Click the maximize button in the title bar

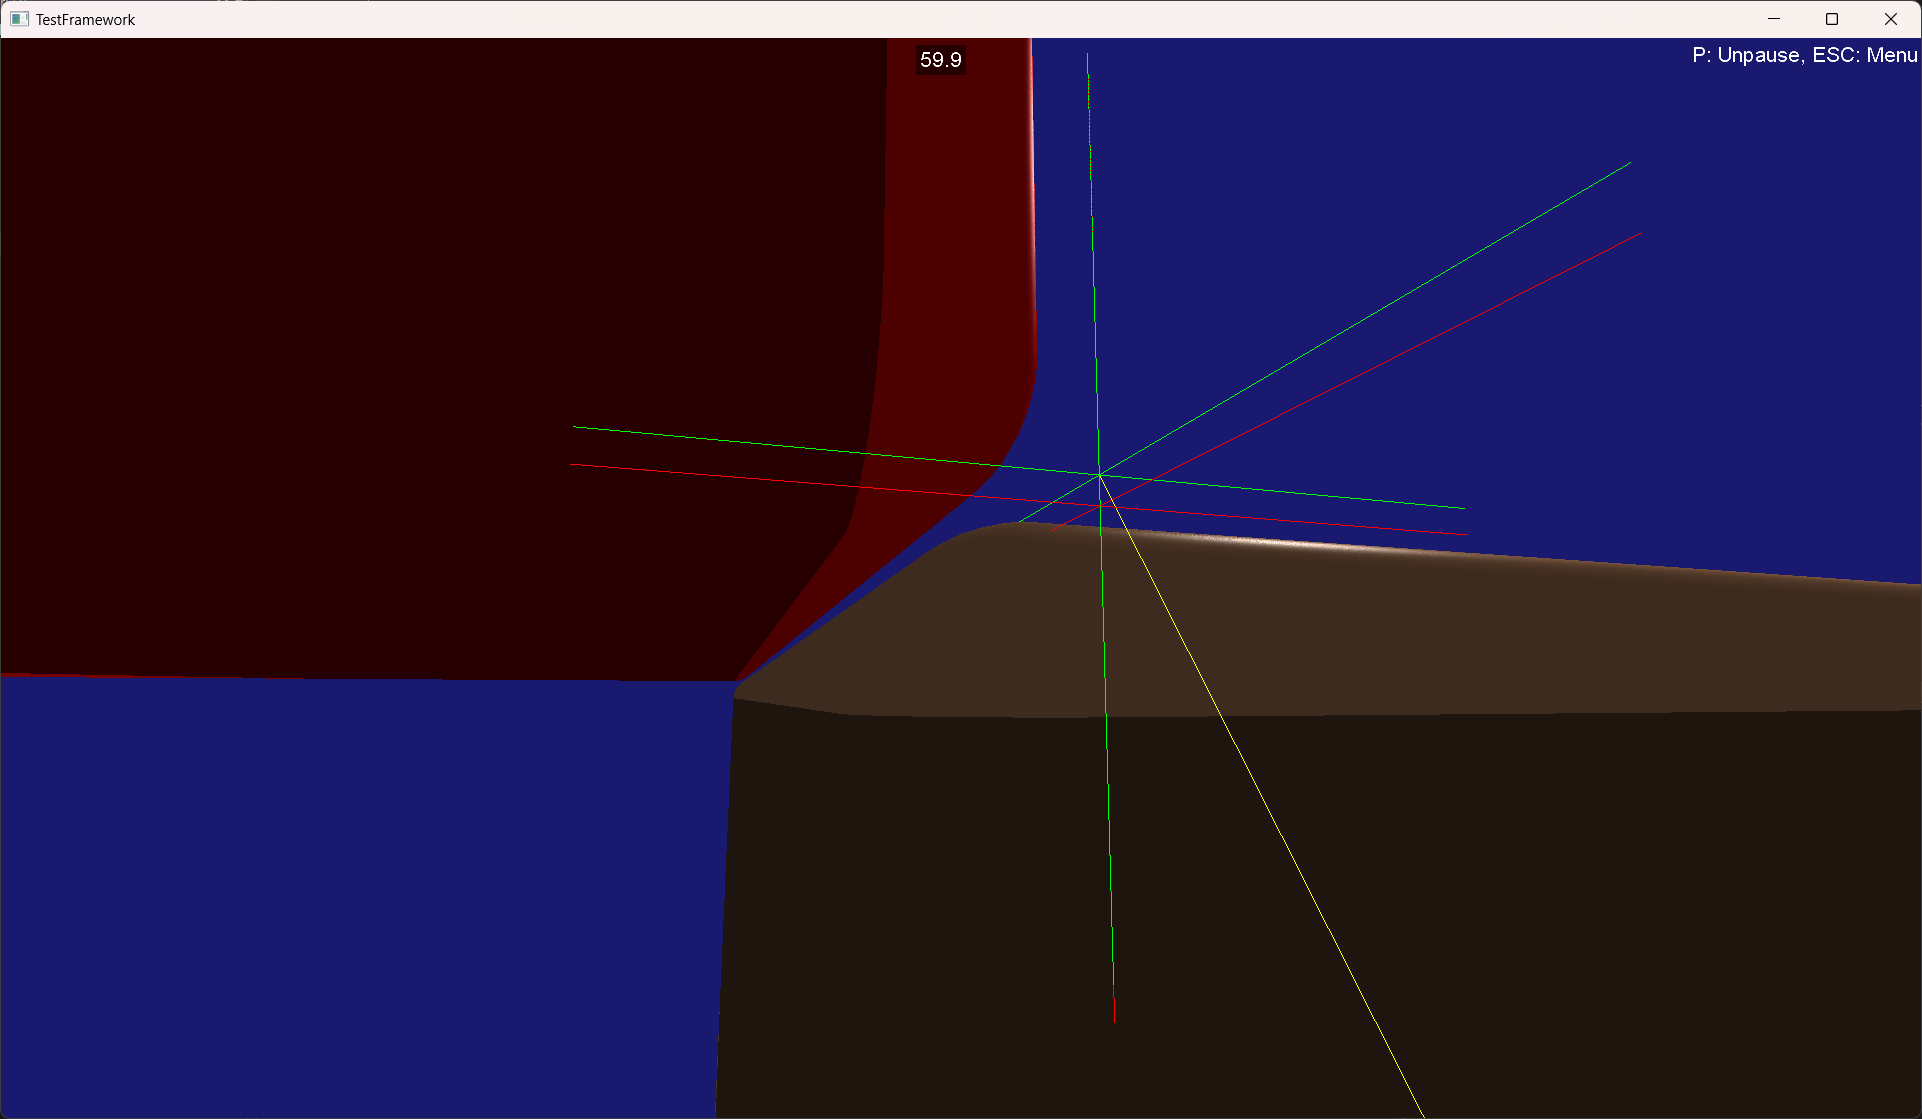(x=1832, y=18)
